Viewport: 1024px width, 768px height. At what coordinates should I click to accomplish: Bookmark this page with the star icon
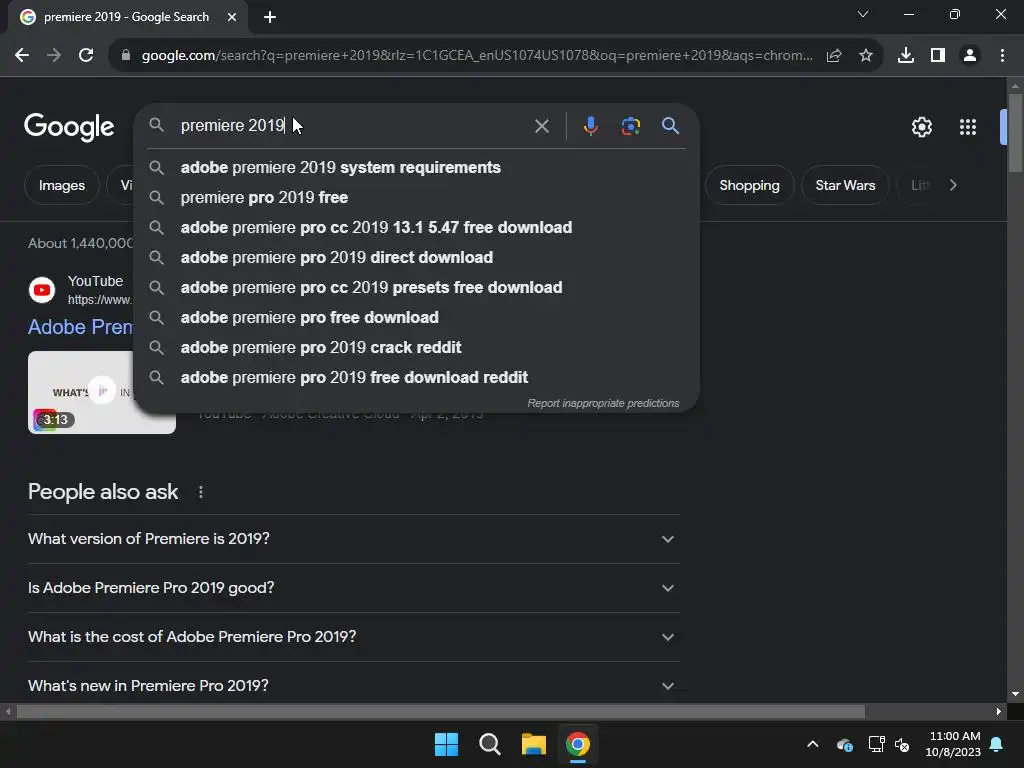866,56
